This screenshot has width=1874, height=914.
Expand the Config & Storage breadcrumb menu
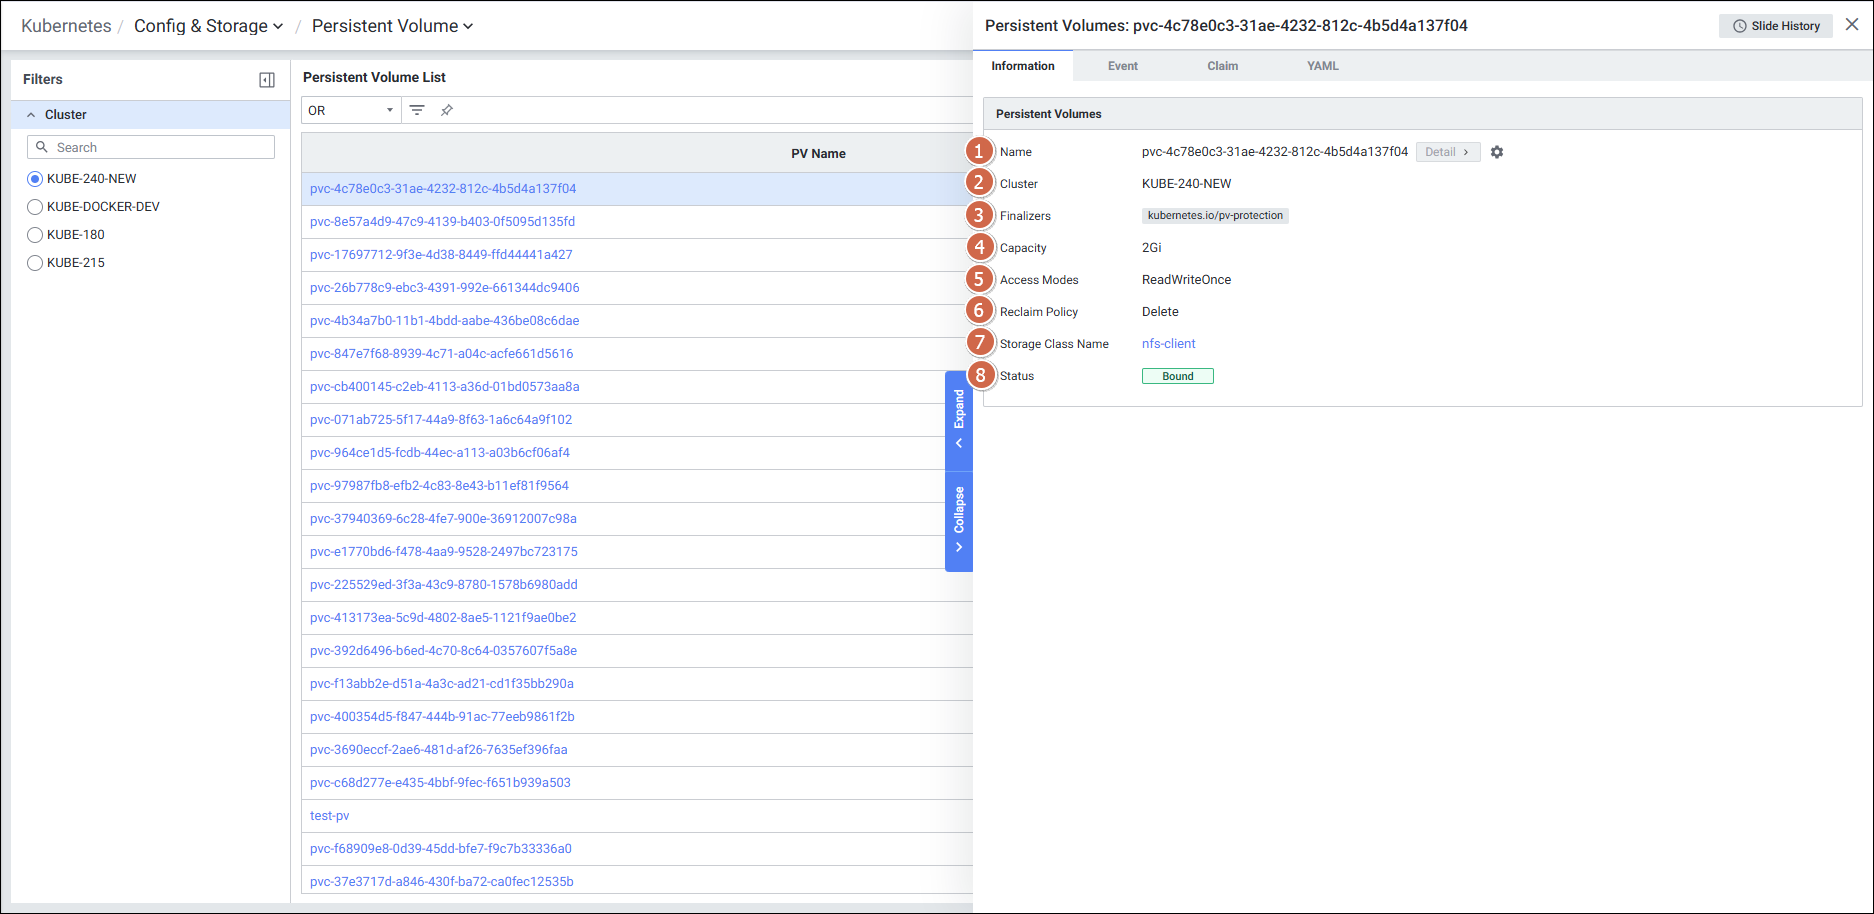pos(208,26)
